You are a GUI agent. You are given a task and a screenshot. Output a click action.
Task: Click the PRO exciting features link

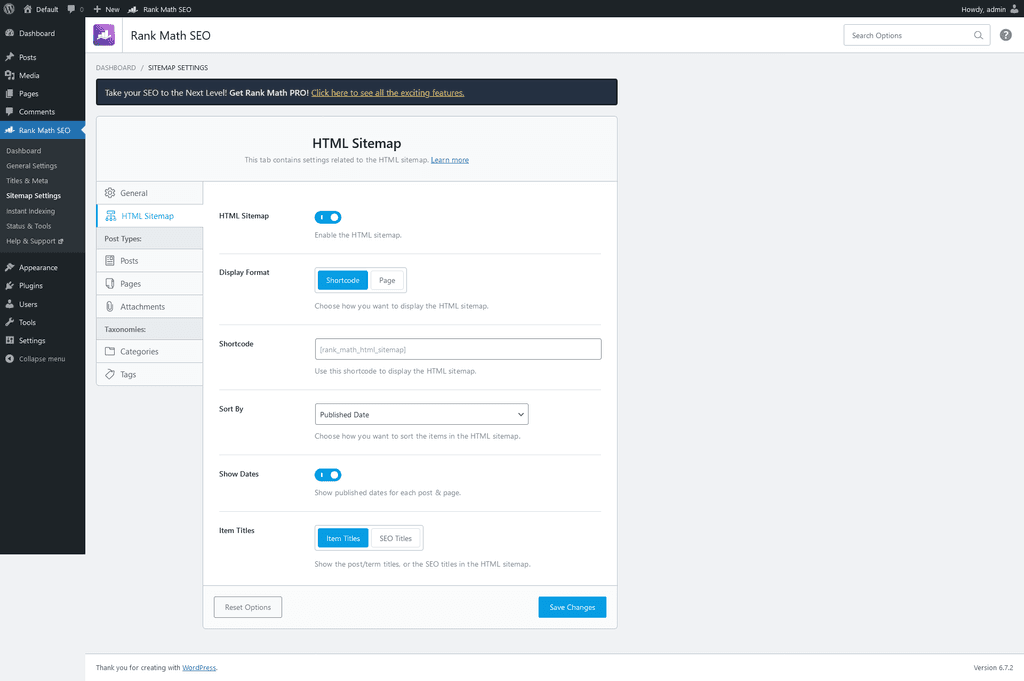click(x=387, y=93)
